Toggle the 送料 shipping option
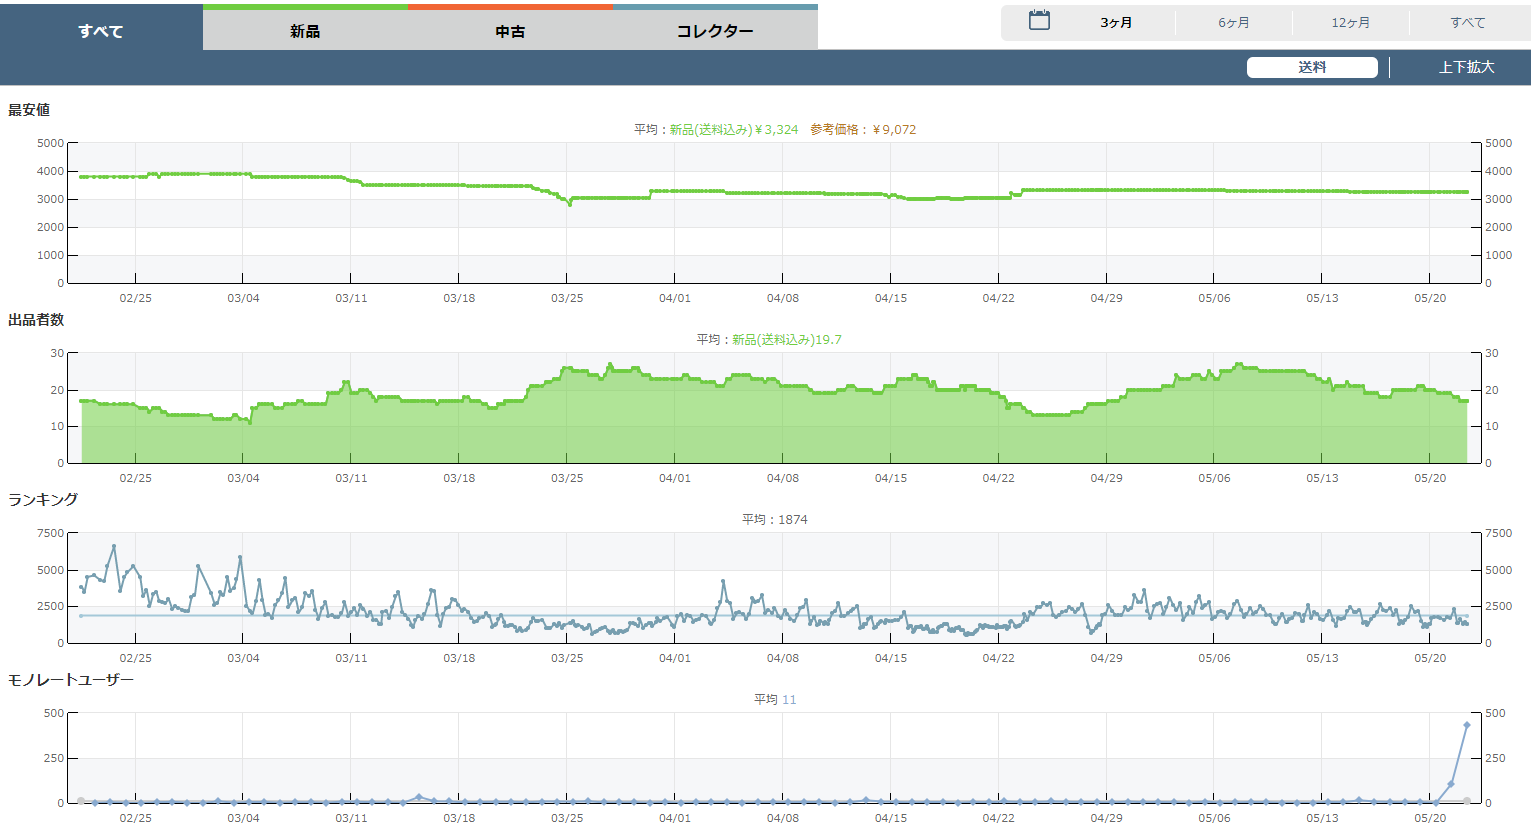 1311,67
